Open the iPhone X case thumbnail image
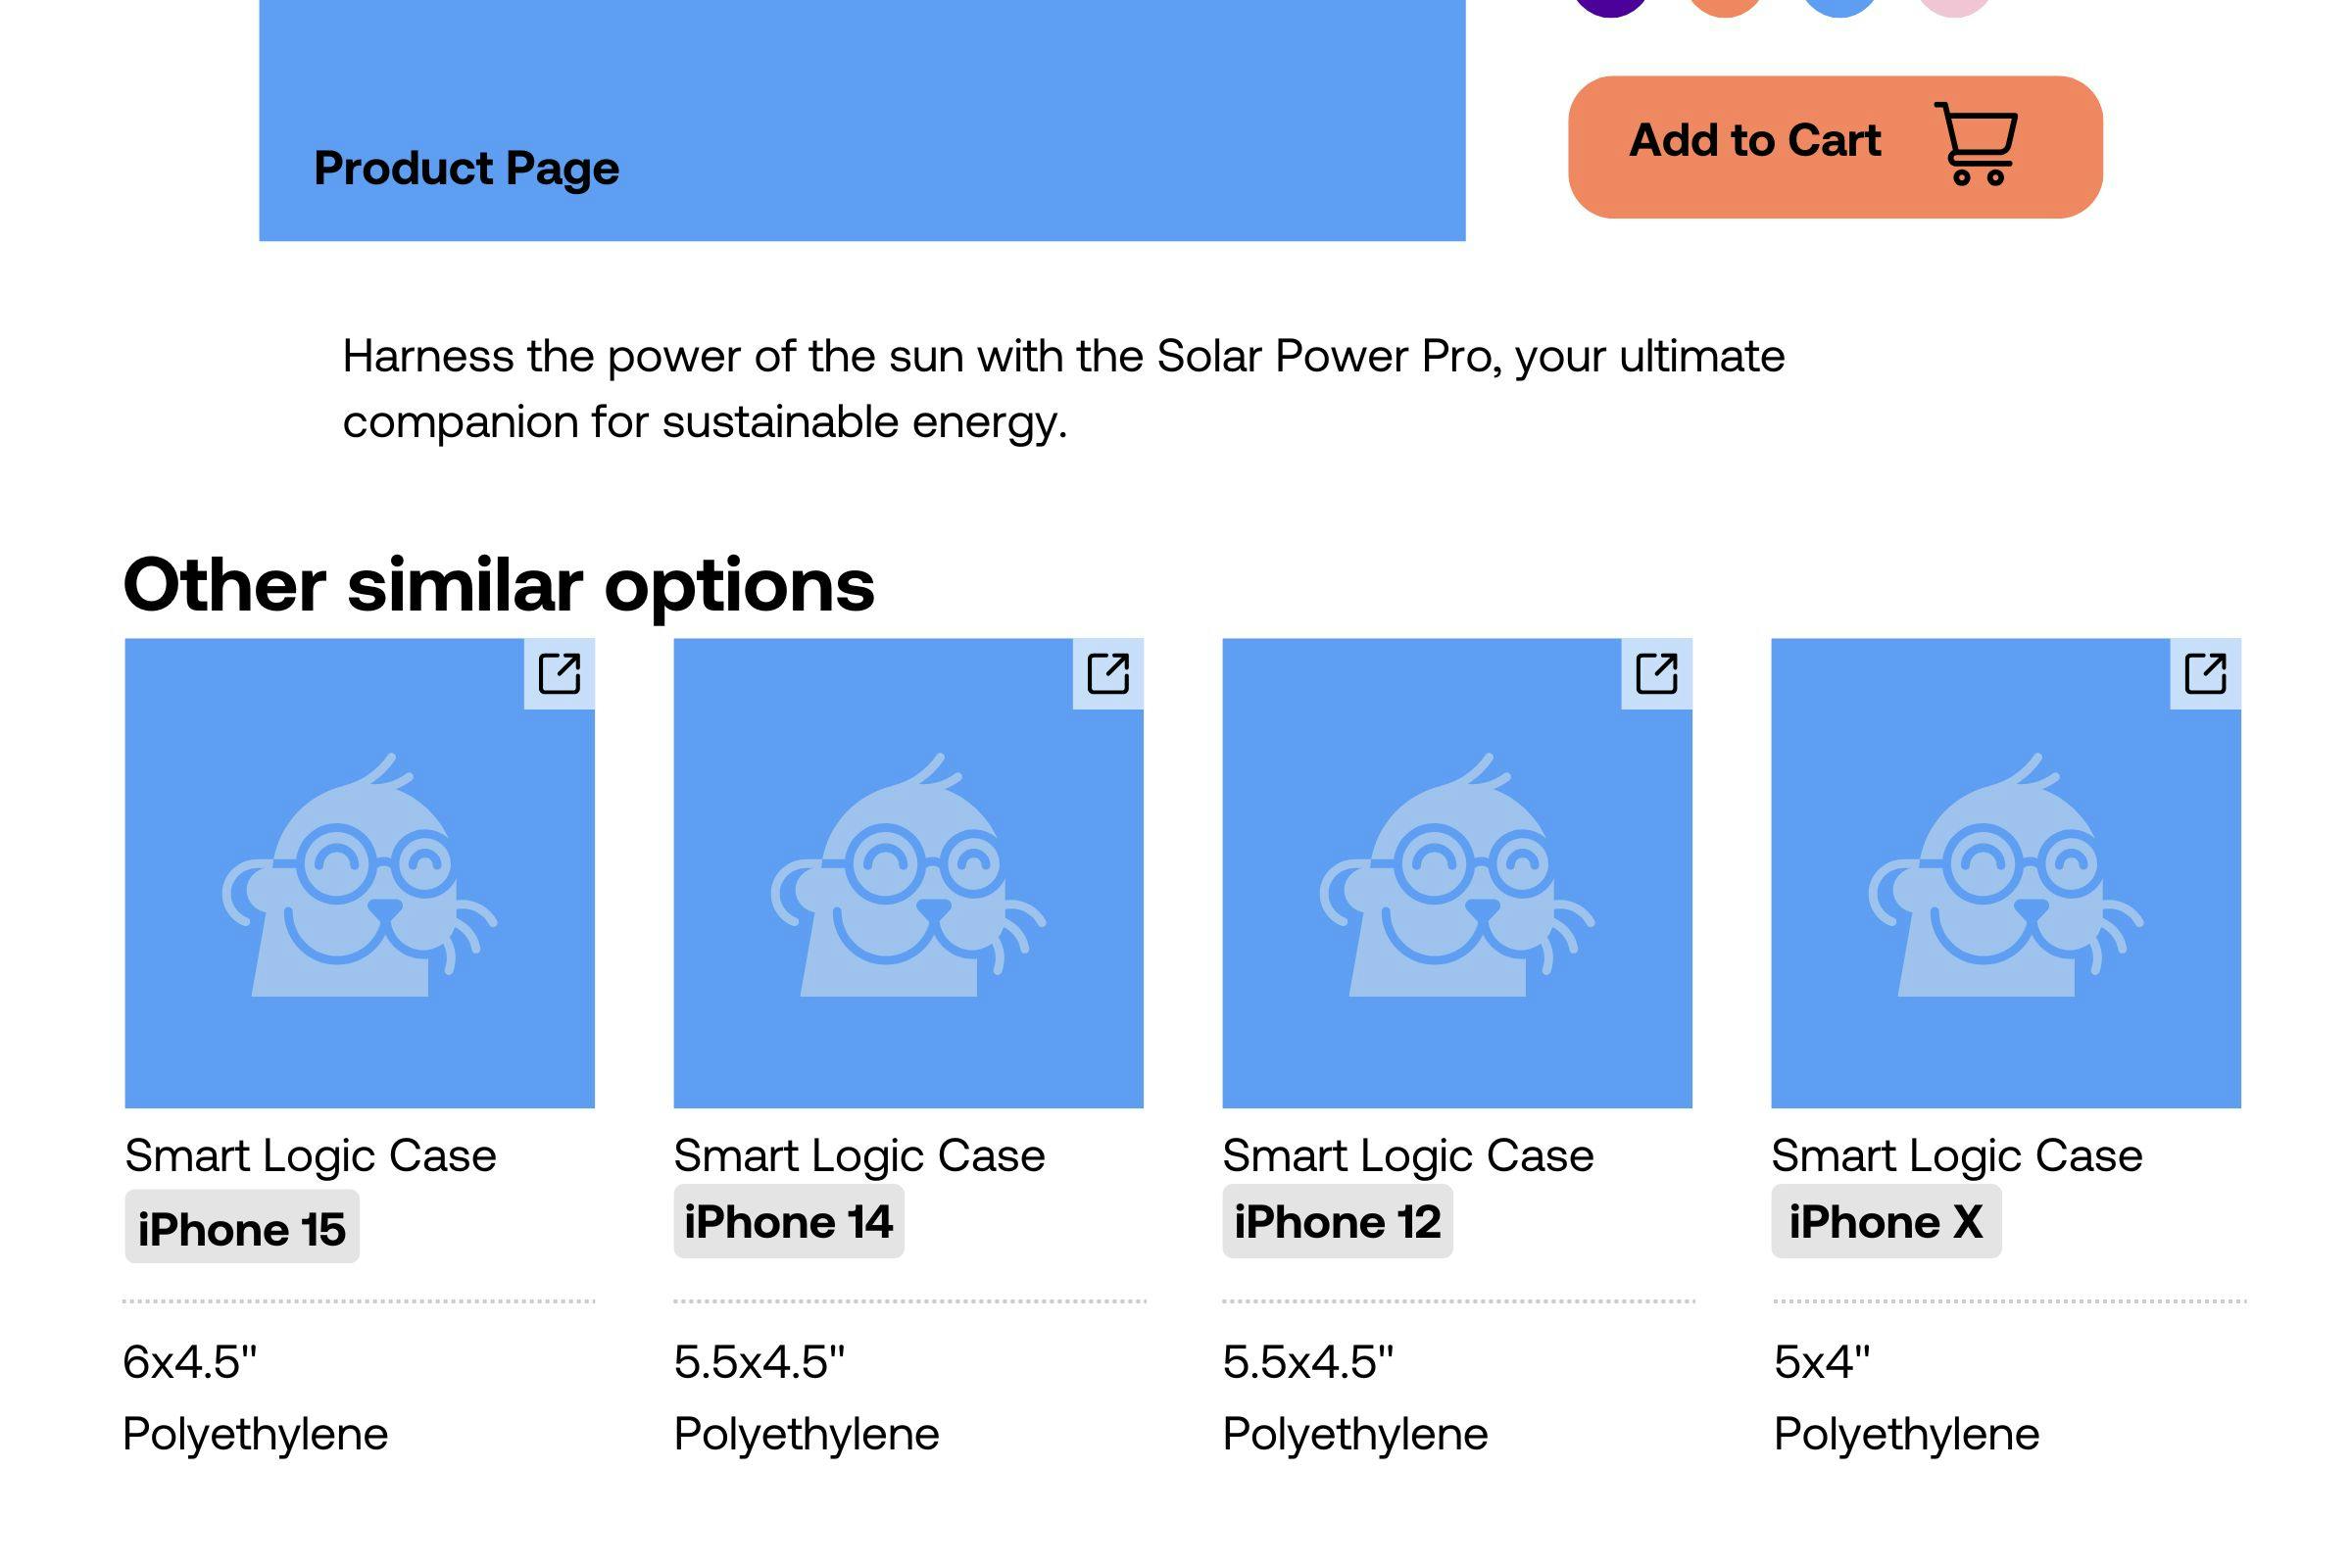 [x=2006, y=873]
